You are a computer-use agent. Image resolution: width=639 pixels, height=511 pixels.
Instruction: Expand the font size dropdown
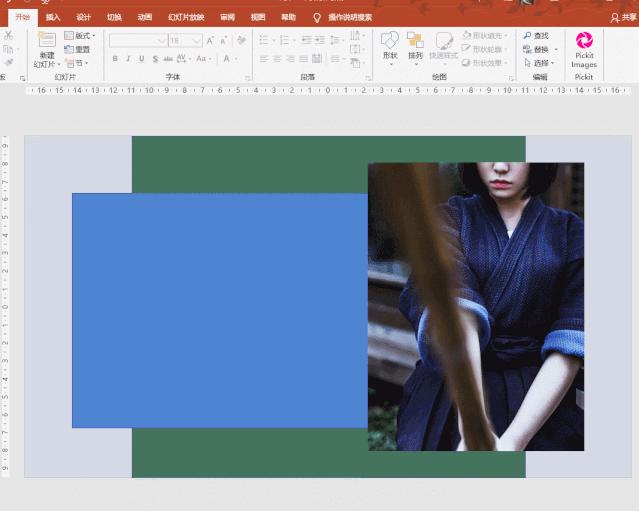click(196, 41)
